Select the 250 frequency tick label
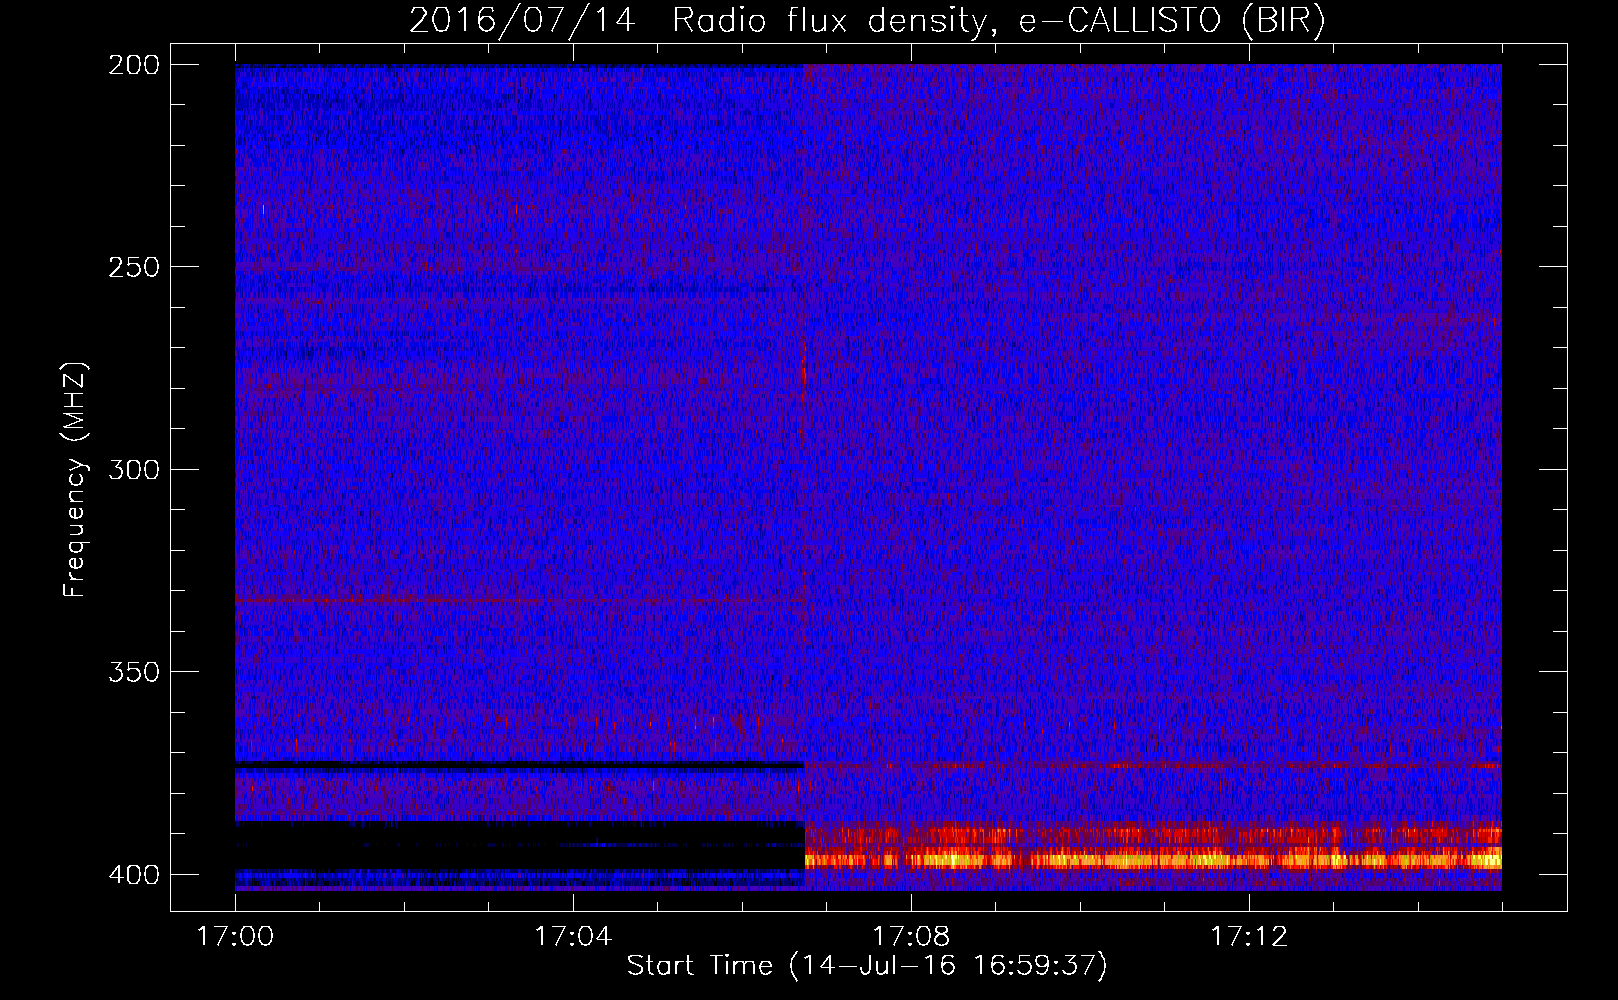Screen dimensions: 1618x1000 (134, 267)
